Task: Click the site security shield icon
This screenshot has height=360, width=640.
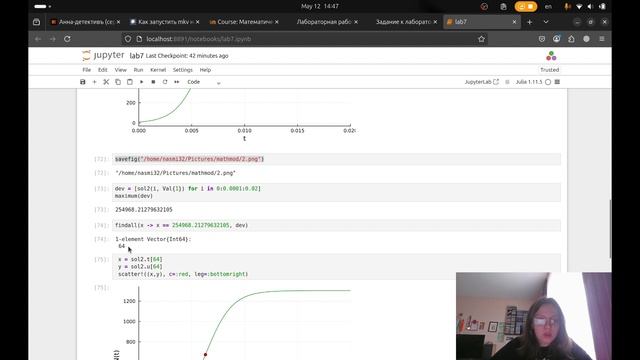Action: click(128, 39)
